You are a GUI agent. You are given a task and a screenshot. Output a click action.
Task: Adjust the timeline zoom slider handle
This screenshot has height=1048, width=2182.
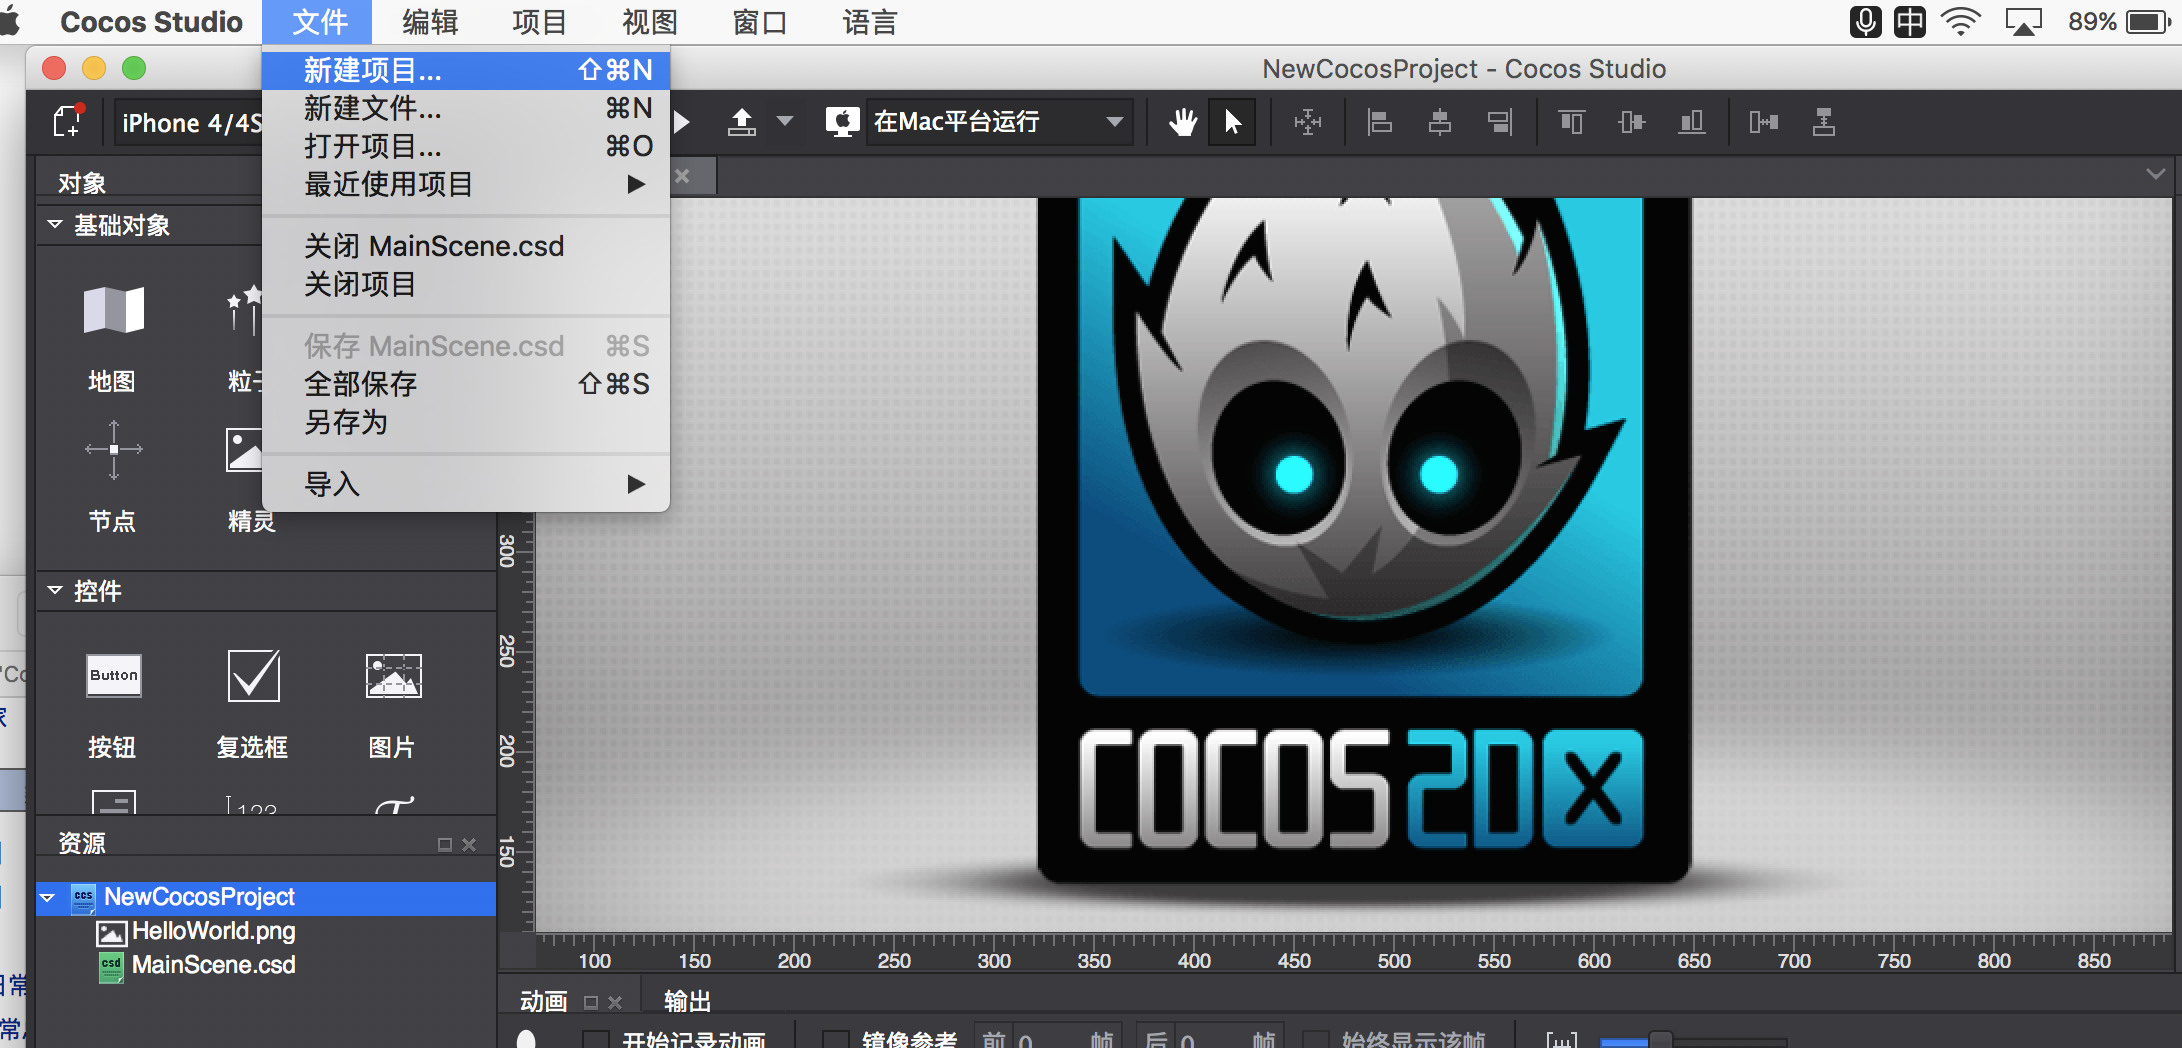1660,1040
